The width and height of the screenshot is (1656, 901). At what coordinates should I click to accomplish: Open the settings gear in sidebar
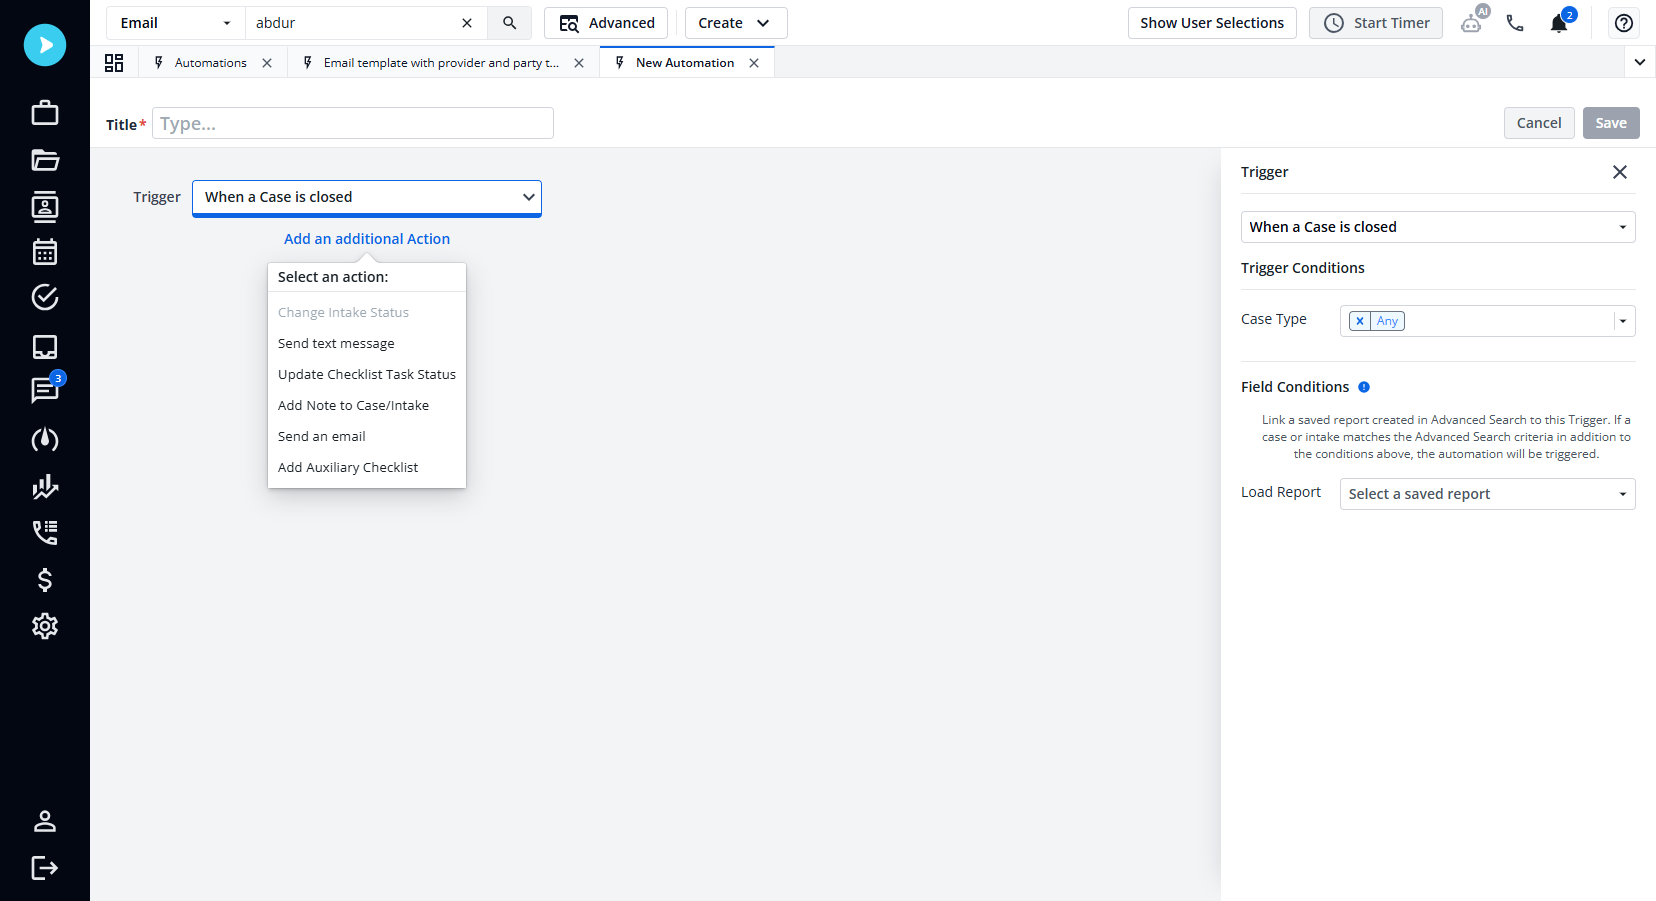click(x=45, y=626)
